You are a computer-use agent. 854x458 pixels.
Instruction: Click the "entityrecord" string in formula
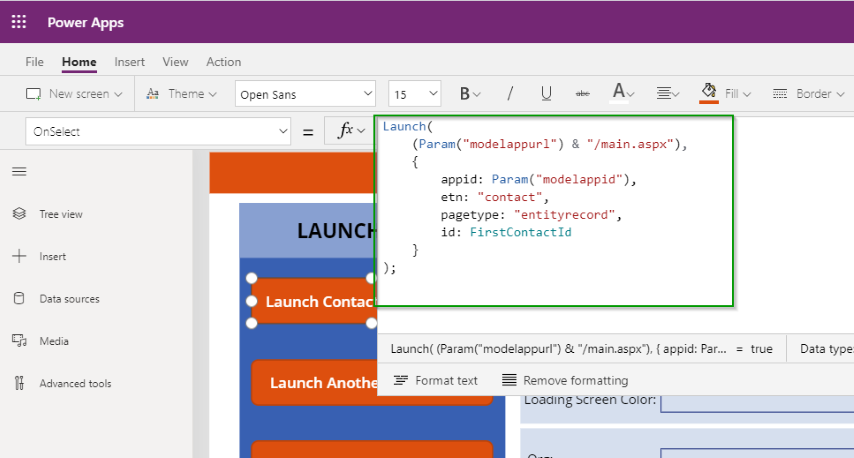564,215
